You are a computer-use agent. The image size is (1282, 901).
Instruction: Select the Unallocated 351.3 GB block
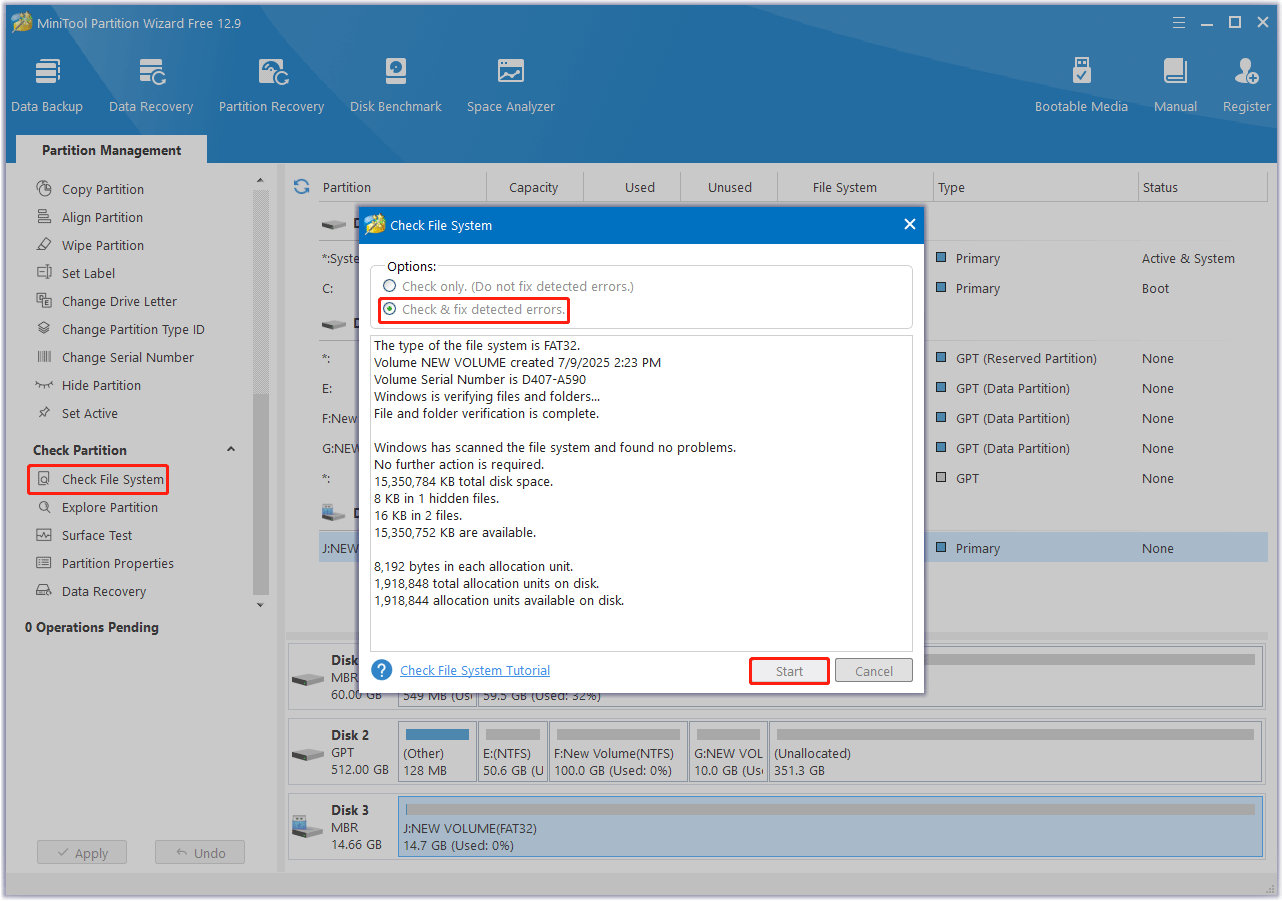tap(1015, 753)
